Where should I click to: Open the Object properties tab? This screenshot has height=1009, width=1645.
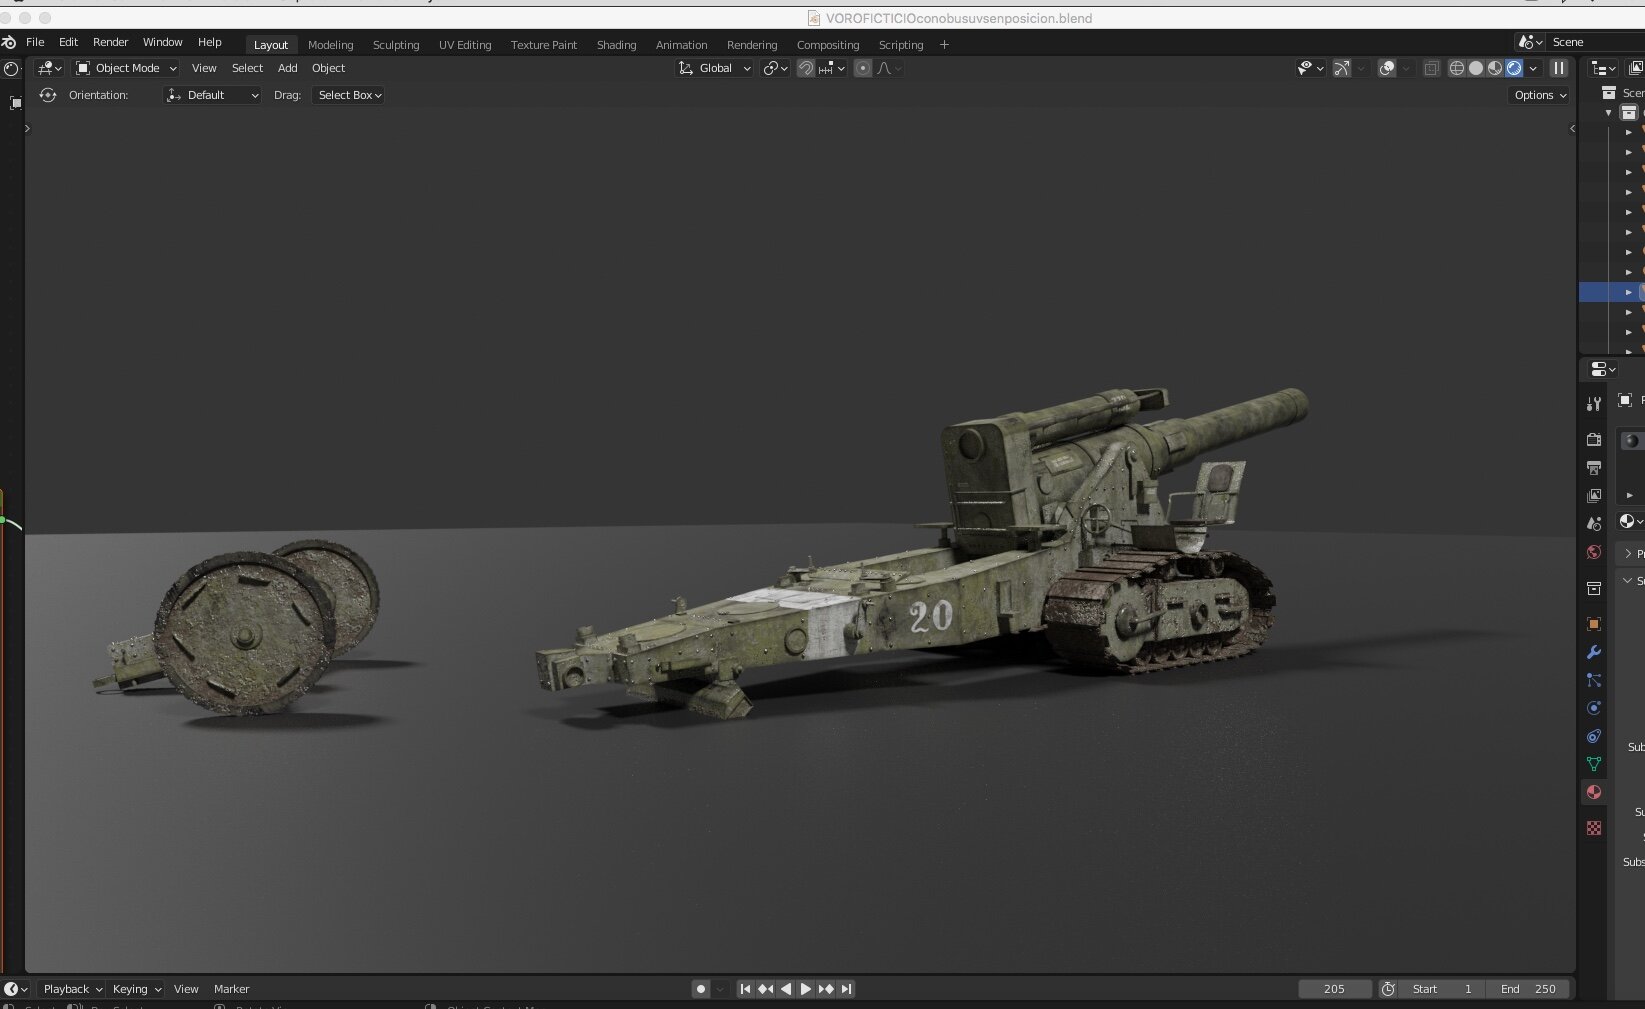[1594, 624]
